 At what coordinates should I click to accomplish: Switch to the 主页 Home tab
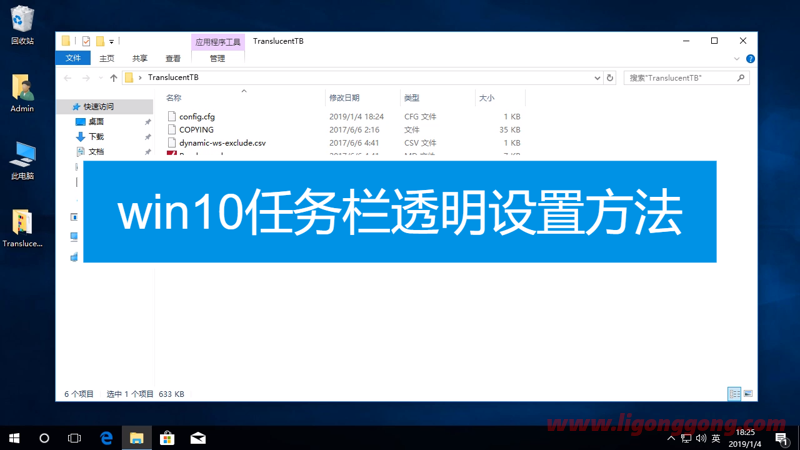point(107,58)
